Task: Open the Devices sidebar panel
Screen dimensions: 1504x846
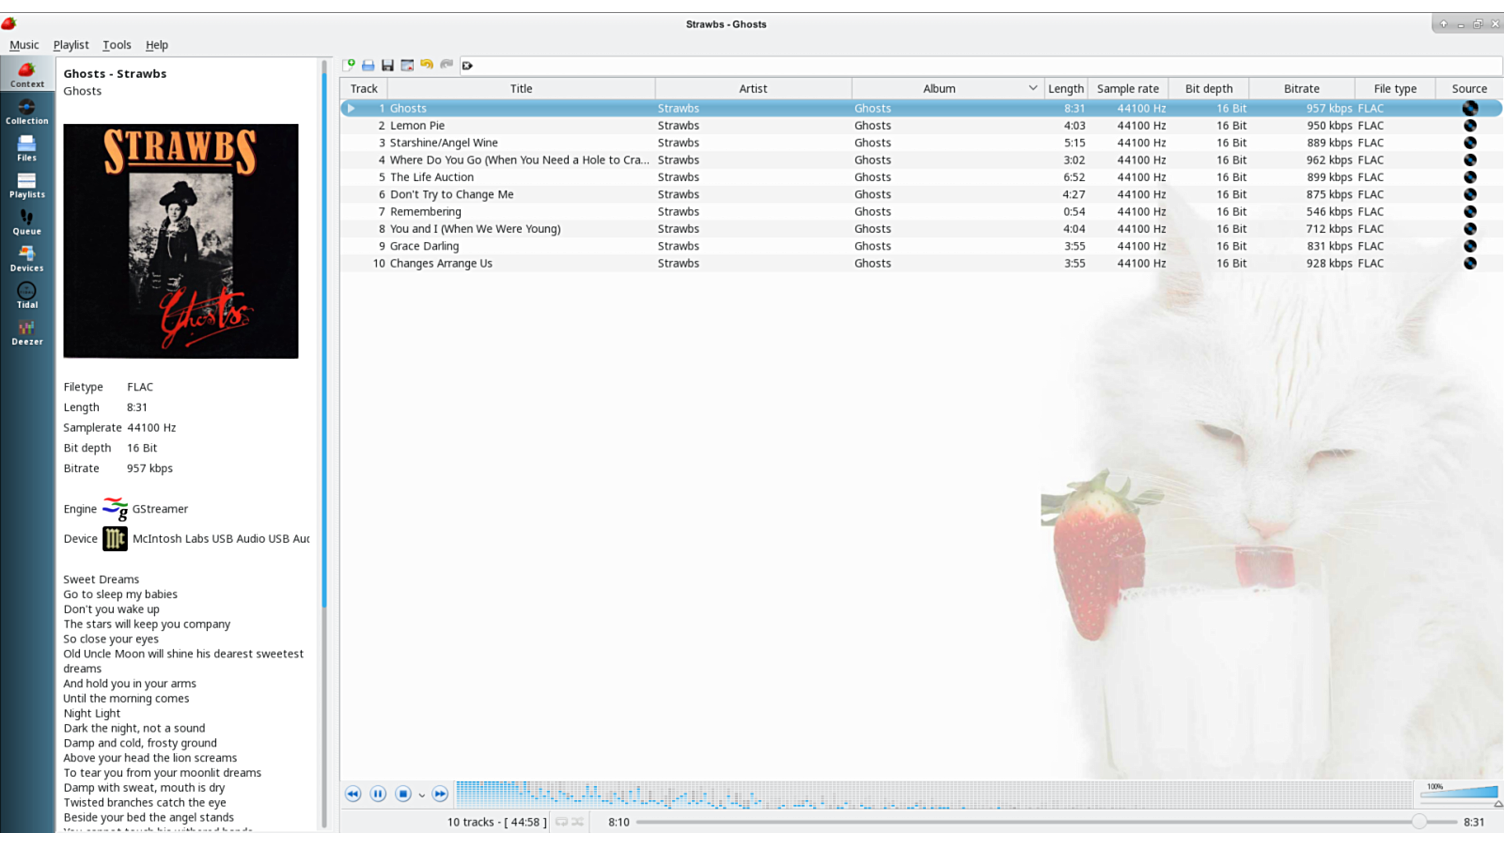Action: click(27, 258)
